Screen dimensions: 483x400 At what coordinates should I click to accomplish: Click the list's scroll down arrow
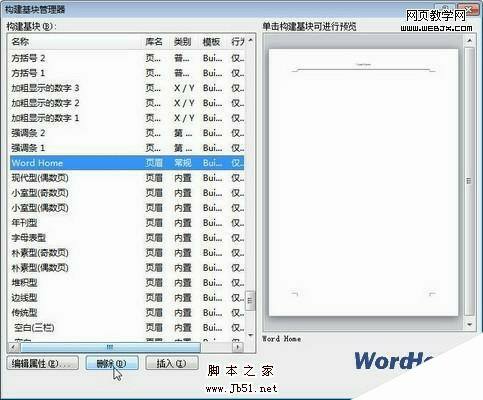click(x=250, y=335)
